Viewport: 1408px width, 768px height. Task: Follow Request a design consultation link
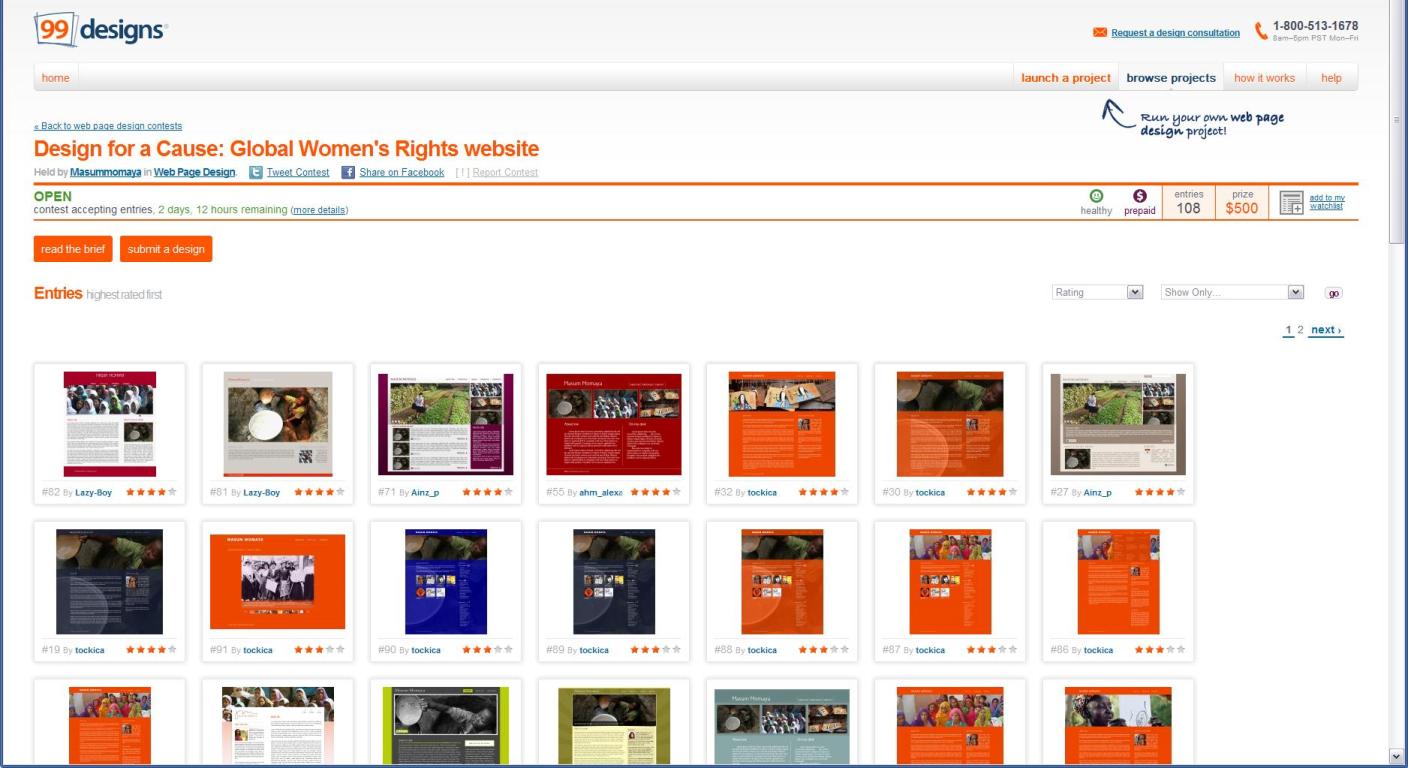point(1175,33)
